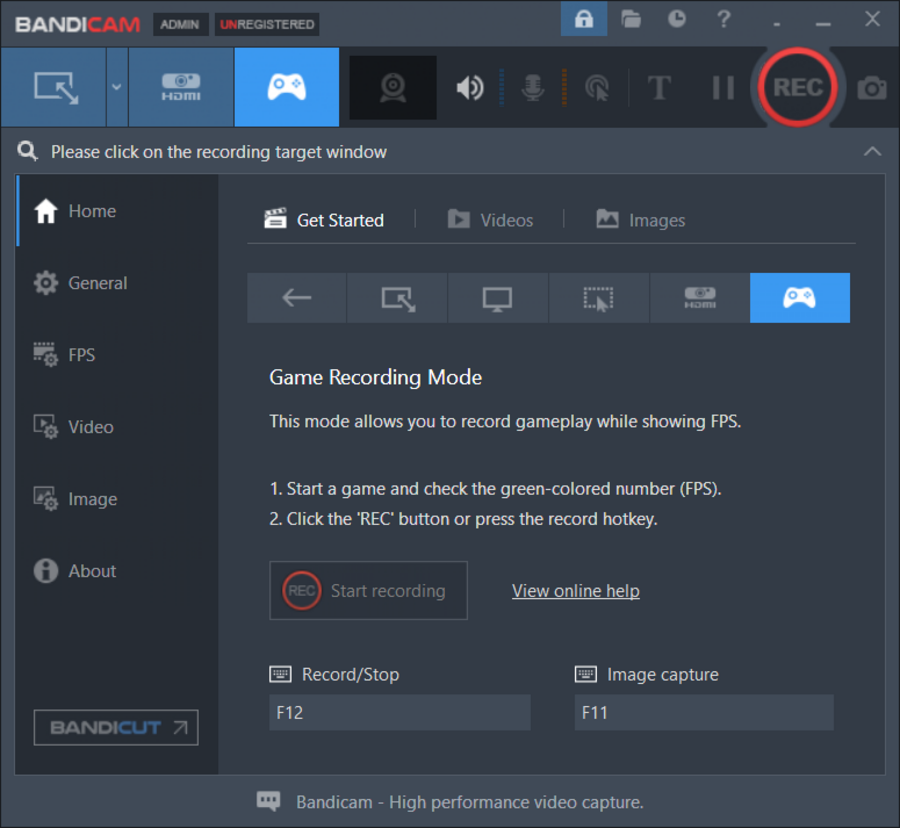Start recording with the big REC button

798,87
